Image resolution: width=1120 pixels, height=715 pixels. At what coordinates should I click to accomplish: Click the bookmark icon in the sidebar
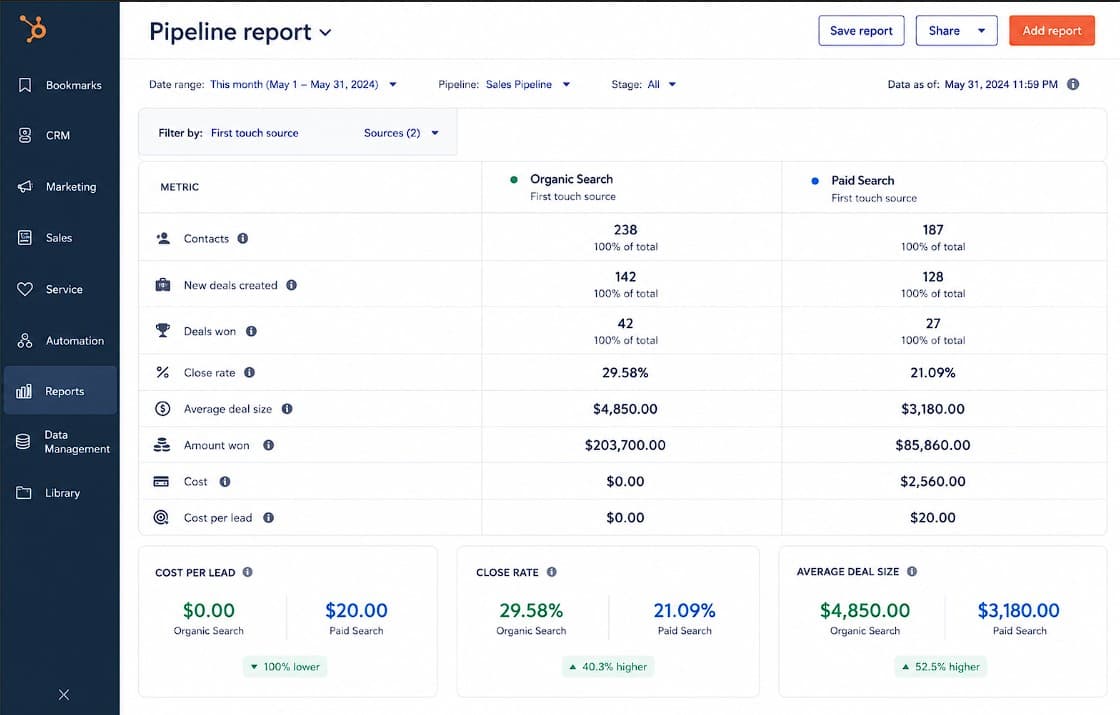click(25, 85)
